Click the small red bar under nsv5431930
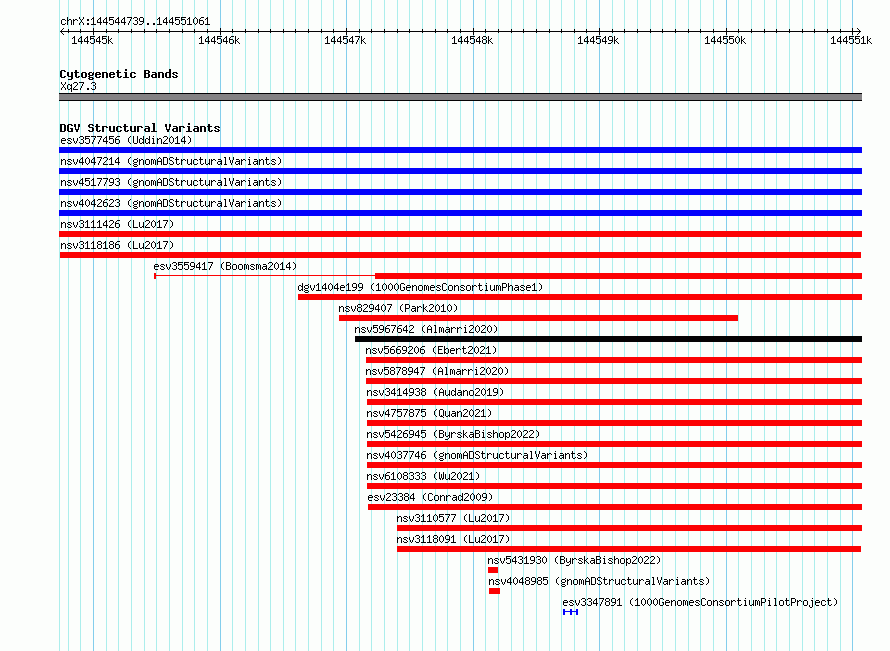This screenshot has height=651, width=890. [x=493, y=570]
